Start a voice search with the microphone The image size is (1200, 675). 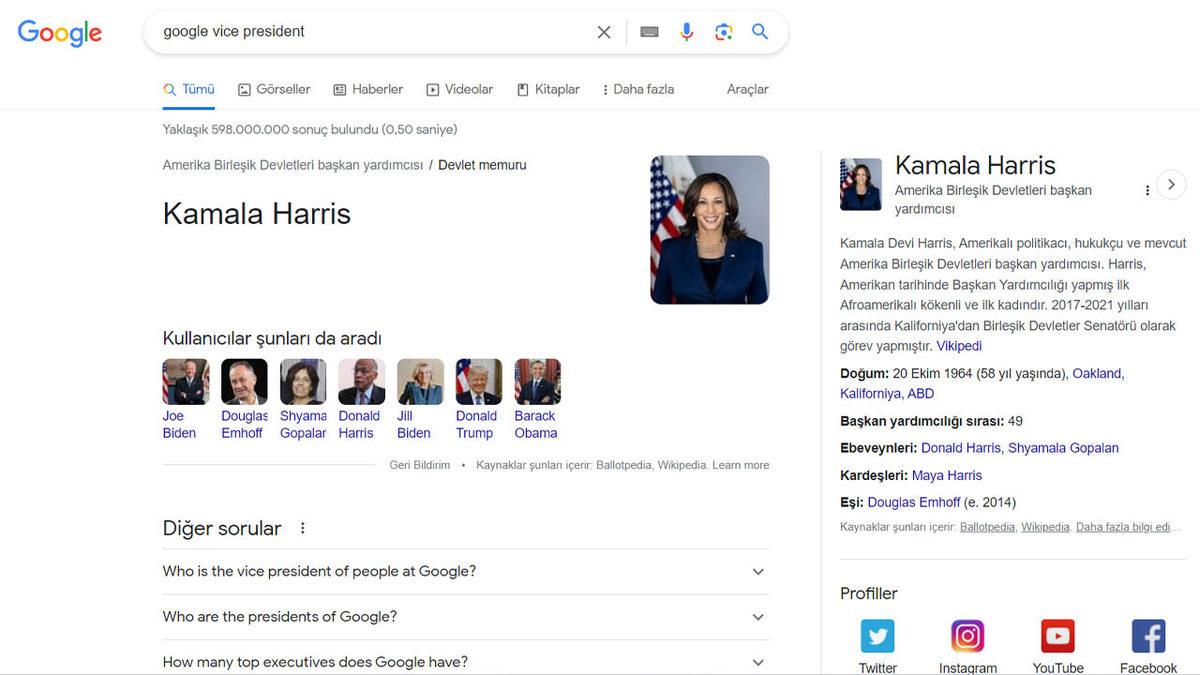click(x=686, y=31)
